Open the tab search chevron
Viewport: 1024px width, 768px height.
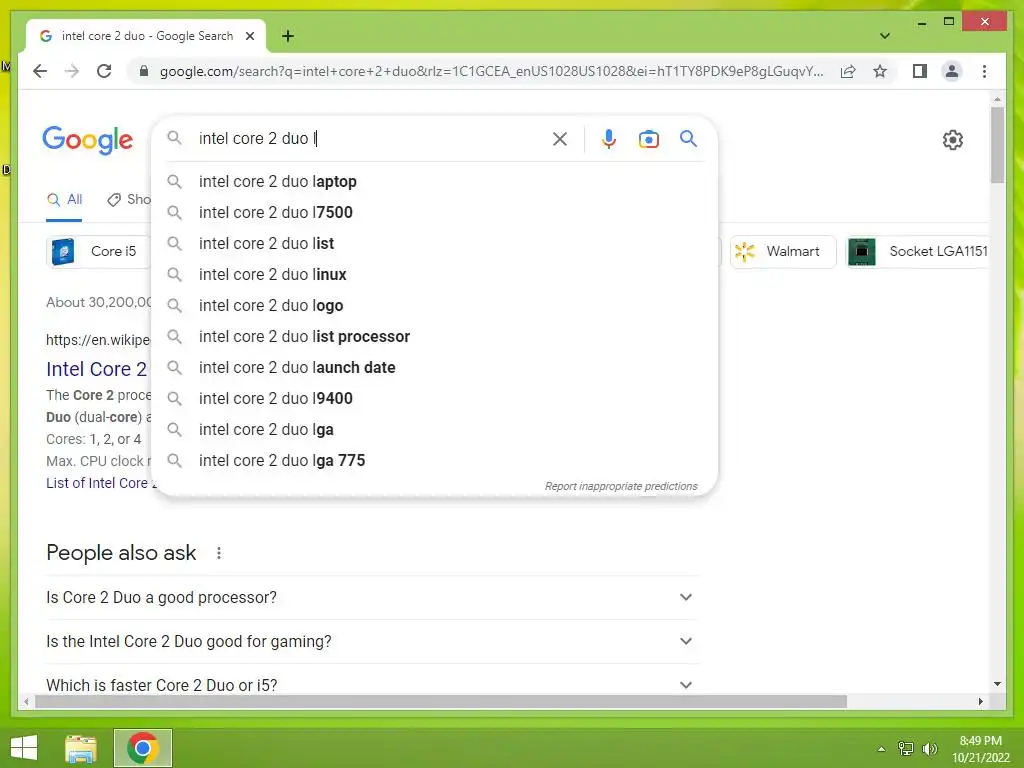(884, 36)
